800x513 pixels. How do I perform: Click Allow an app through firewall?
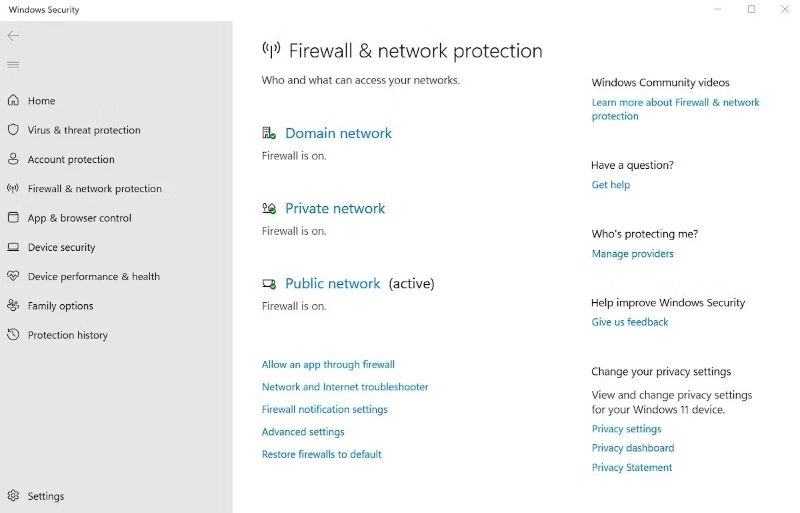point(328,365)
